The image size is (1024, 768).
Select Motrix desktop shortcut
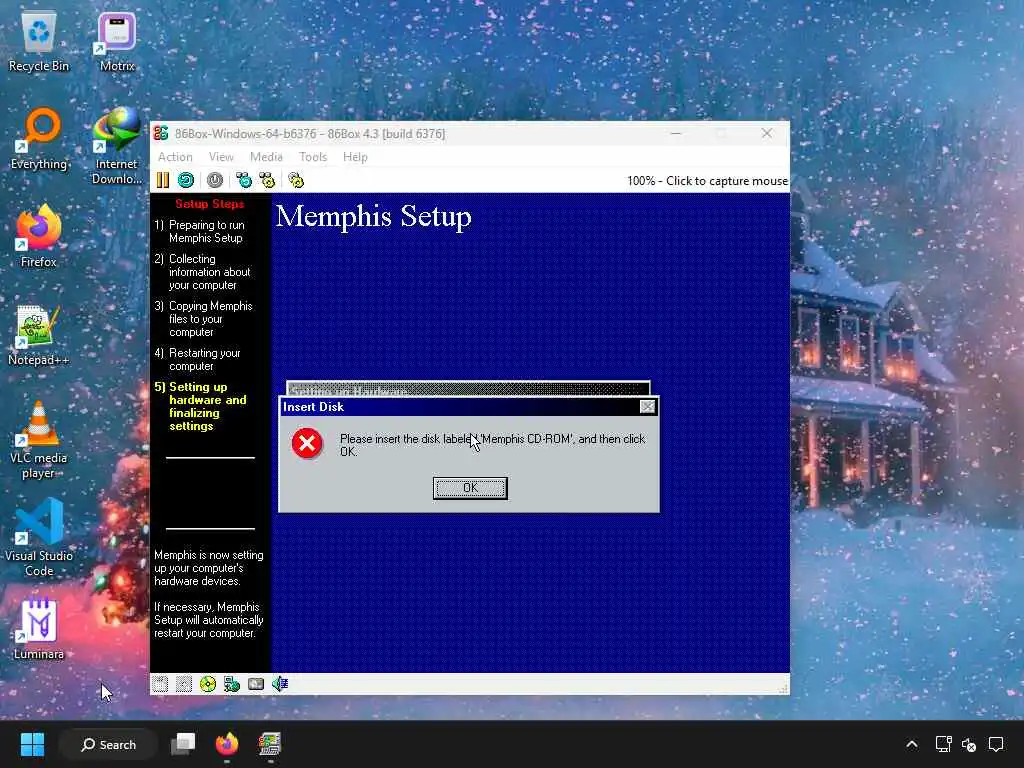[x=117, y=41]
